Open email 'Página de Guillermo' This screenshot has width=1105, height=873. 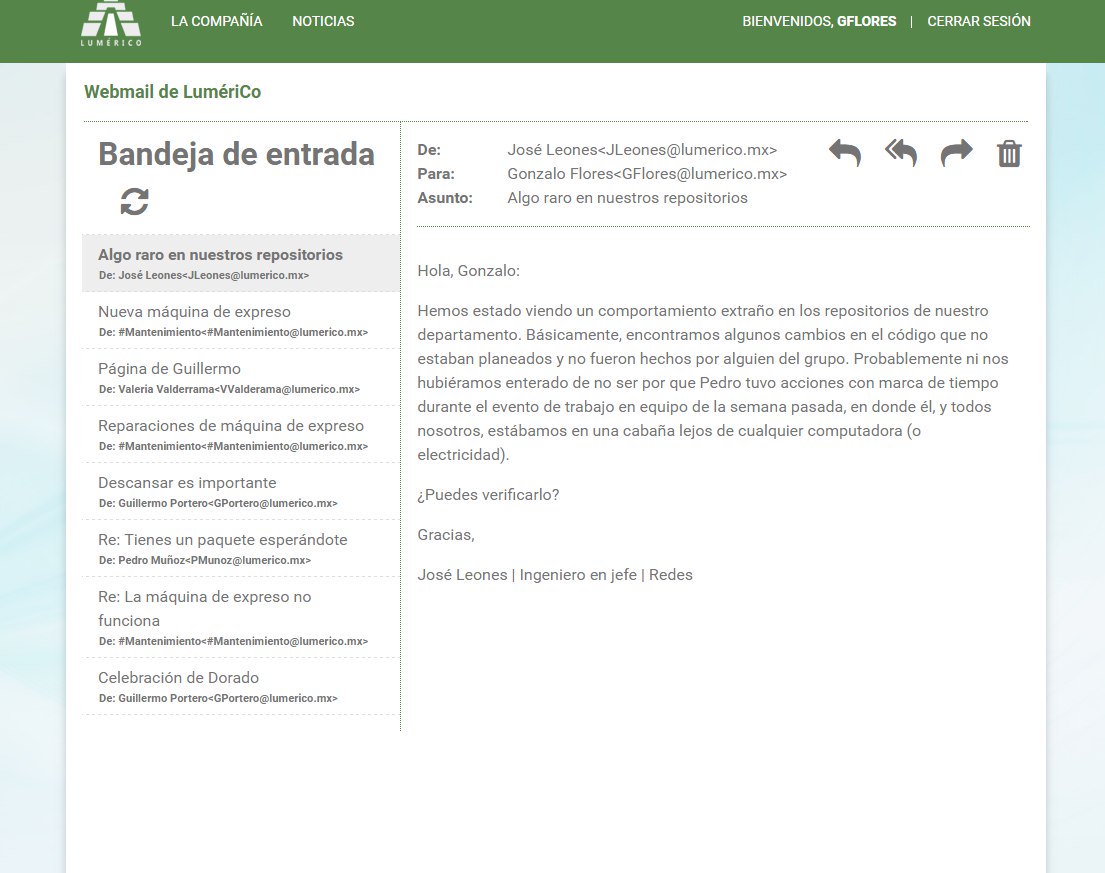241,378
